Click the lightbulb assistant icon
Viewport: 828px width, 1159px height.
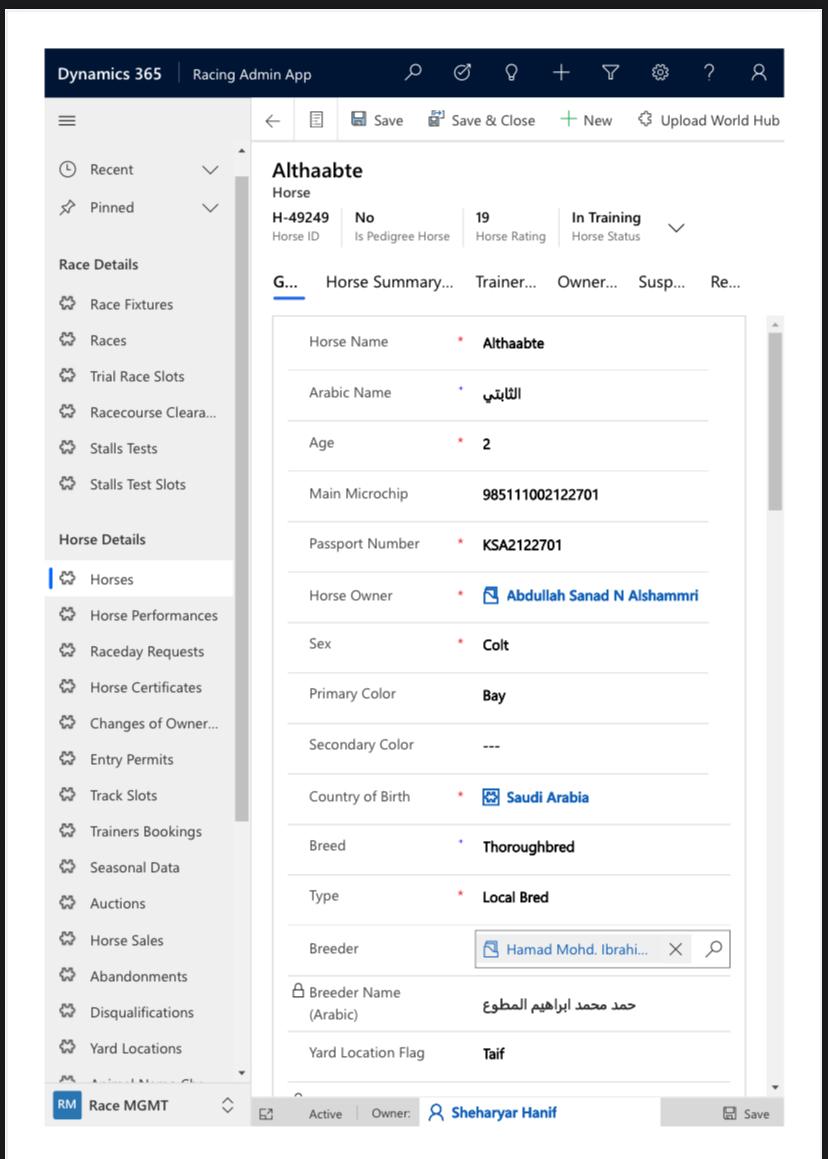(511, 73)
